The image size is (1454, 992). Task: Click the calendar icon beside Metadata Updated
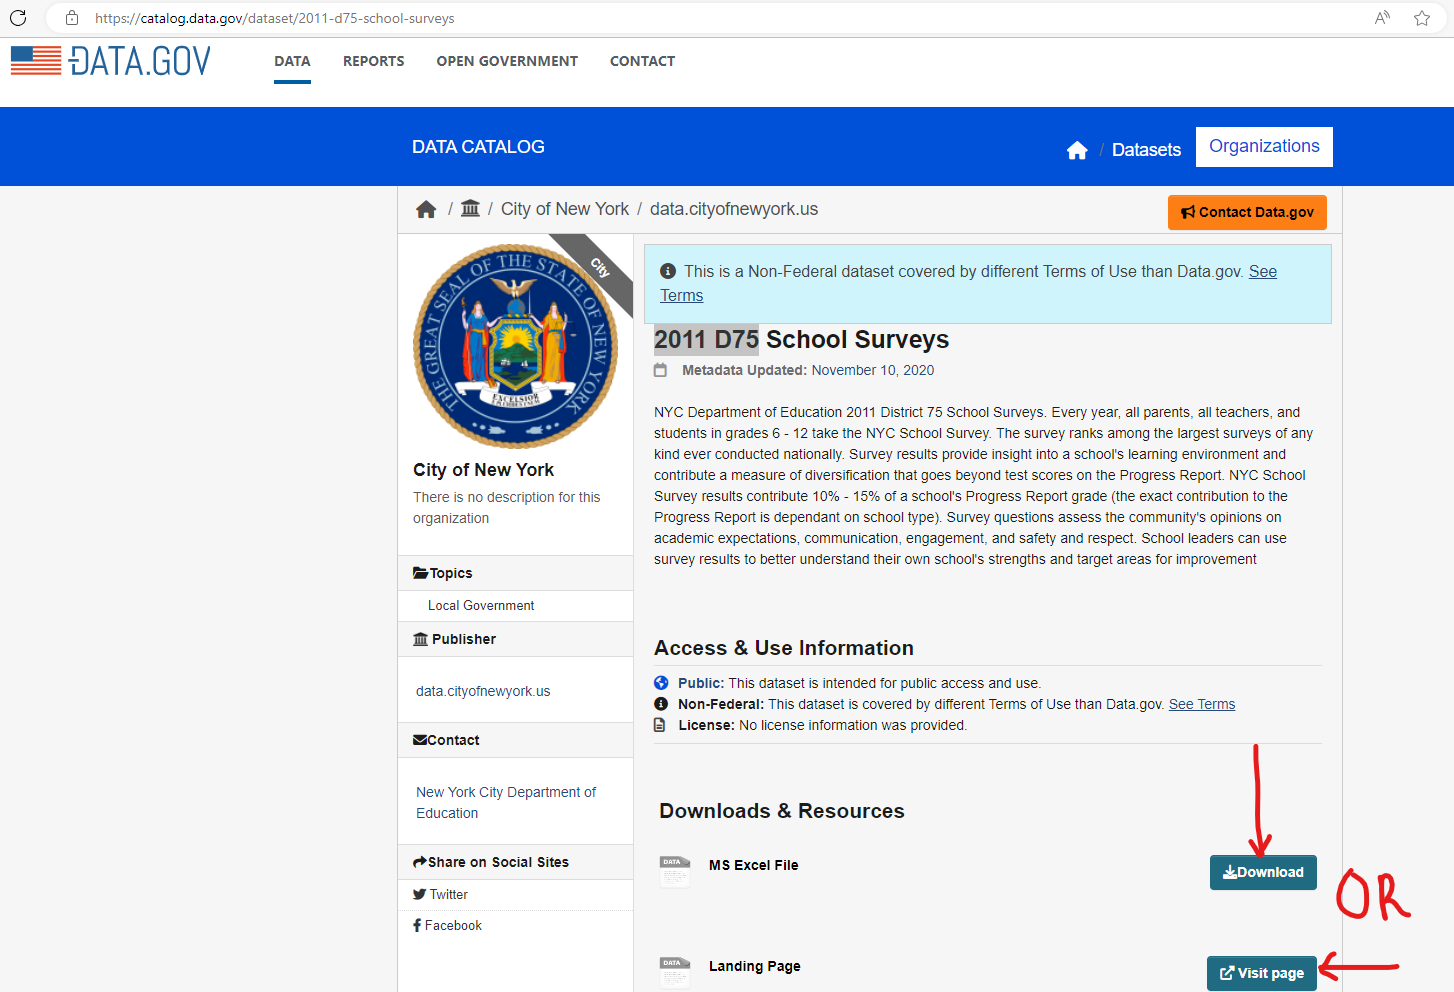(660, 370)
